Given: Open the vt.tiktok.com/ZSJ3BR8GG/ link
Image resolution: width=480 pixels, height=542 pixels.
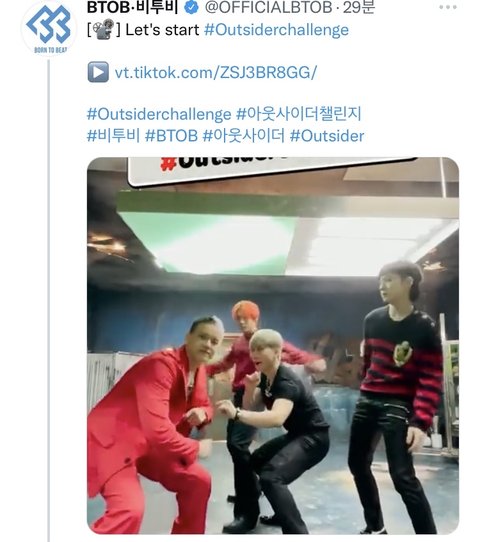Looking at the screenshot, I should pyautogui.click(x=216, y=73).
